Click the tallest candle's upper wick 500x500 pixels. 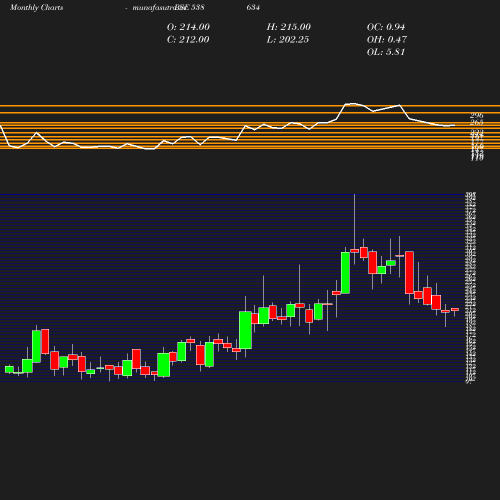pos(354,221)
